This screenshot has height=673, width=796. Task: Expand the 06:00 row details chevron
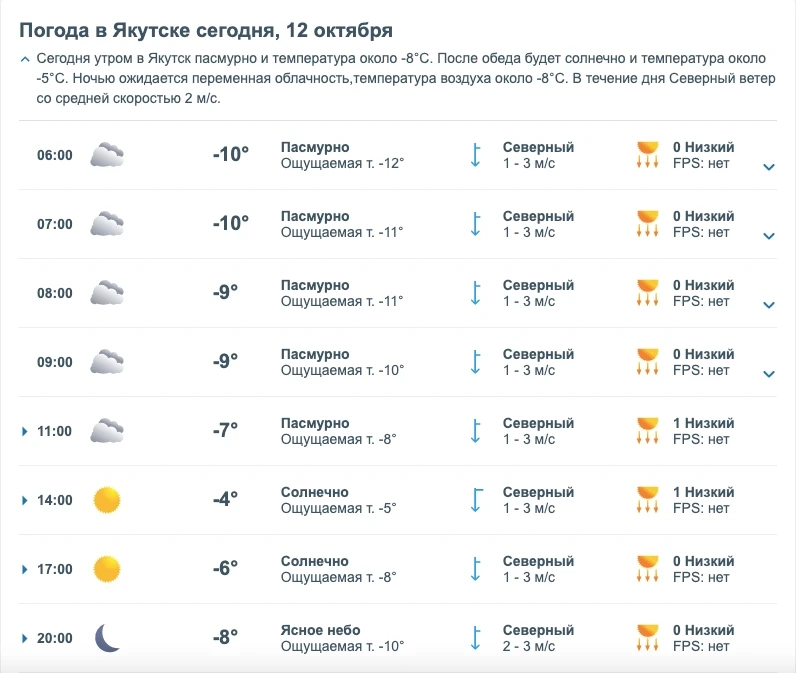769,167
